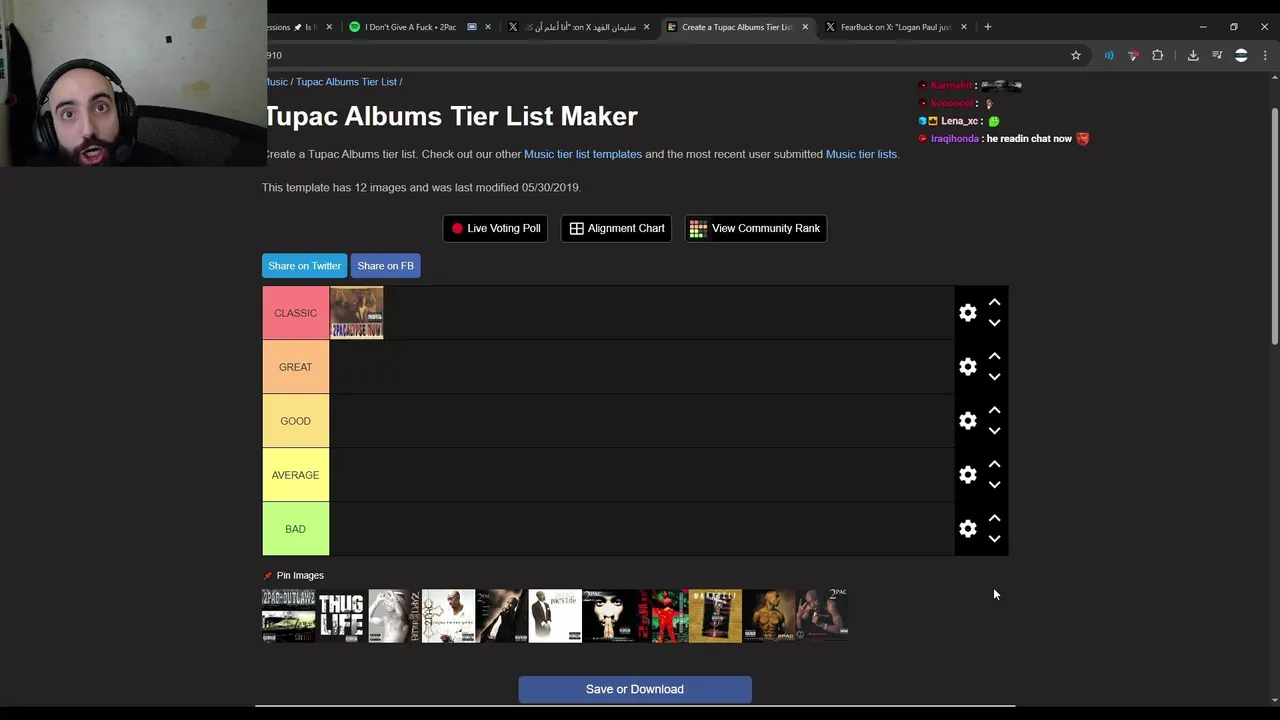Select Makaveli album cover
1280x720 pixels.
click(x=715, y=616)
